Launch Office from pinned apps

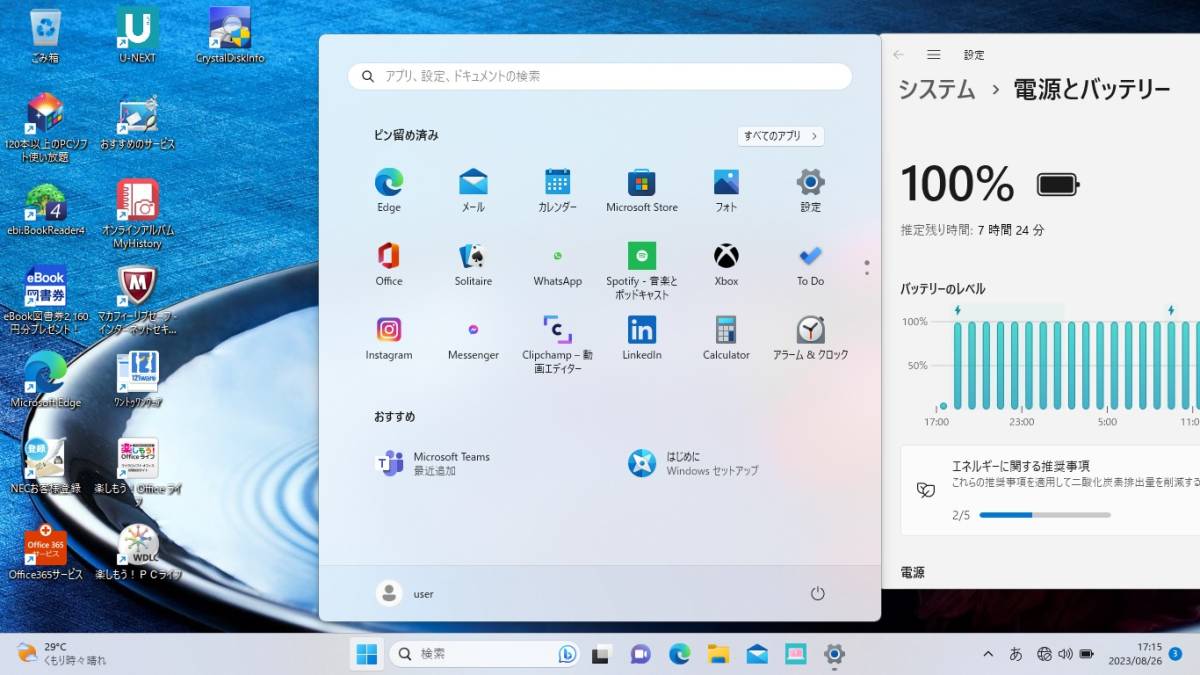389,264
